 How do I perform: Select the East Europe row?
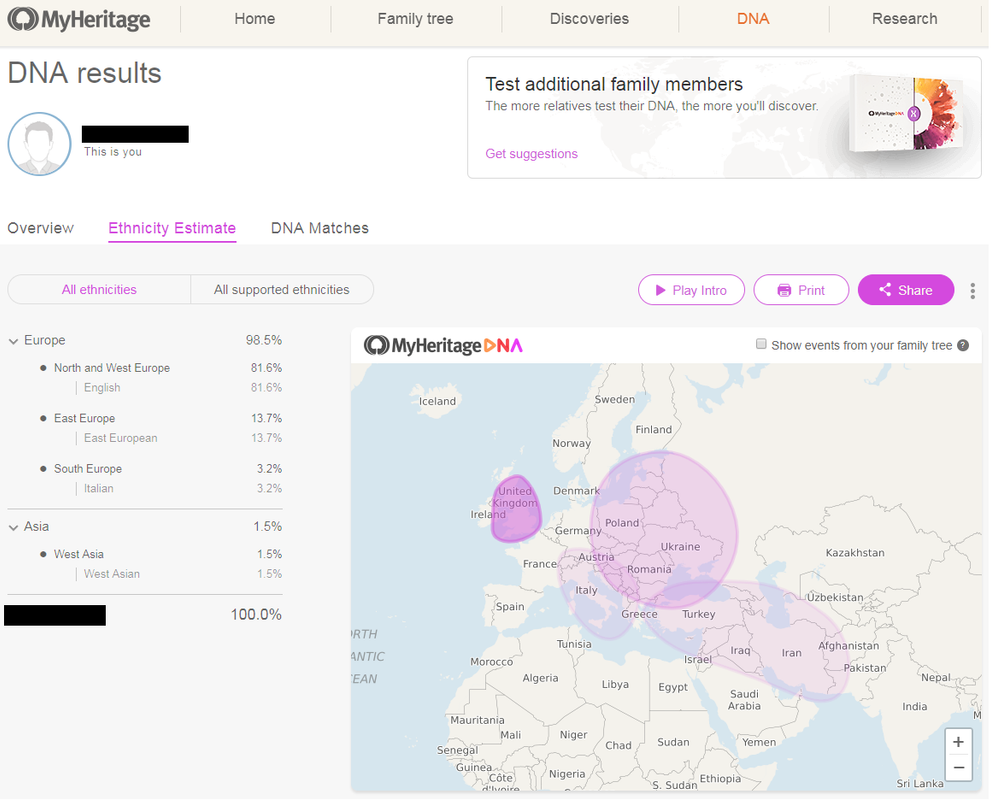(x=161, y=418)
